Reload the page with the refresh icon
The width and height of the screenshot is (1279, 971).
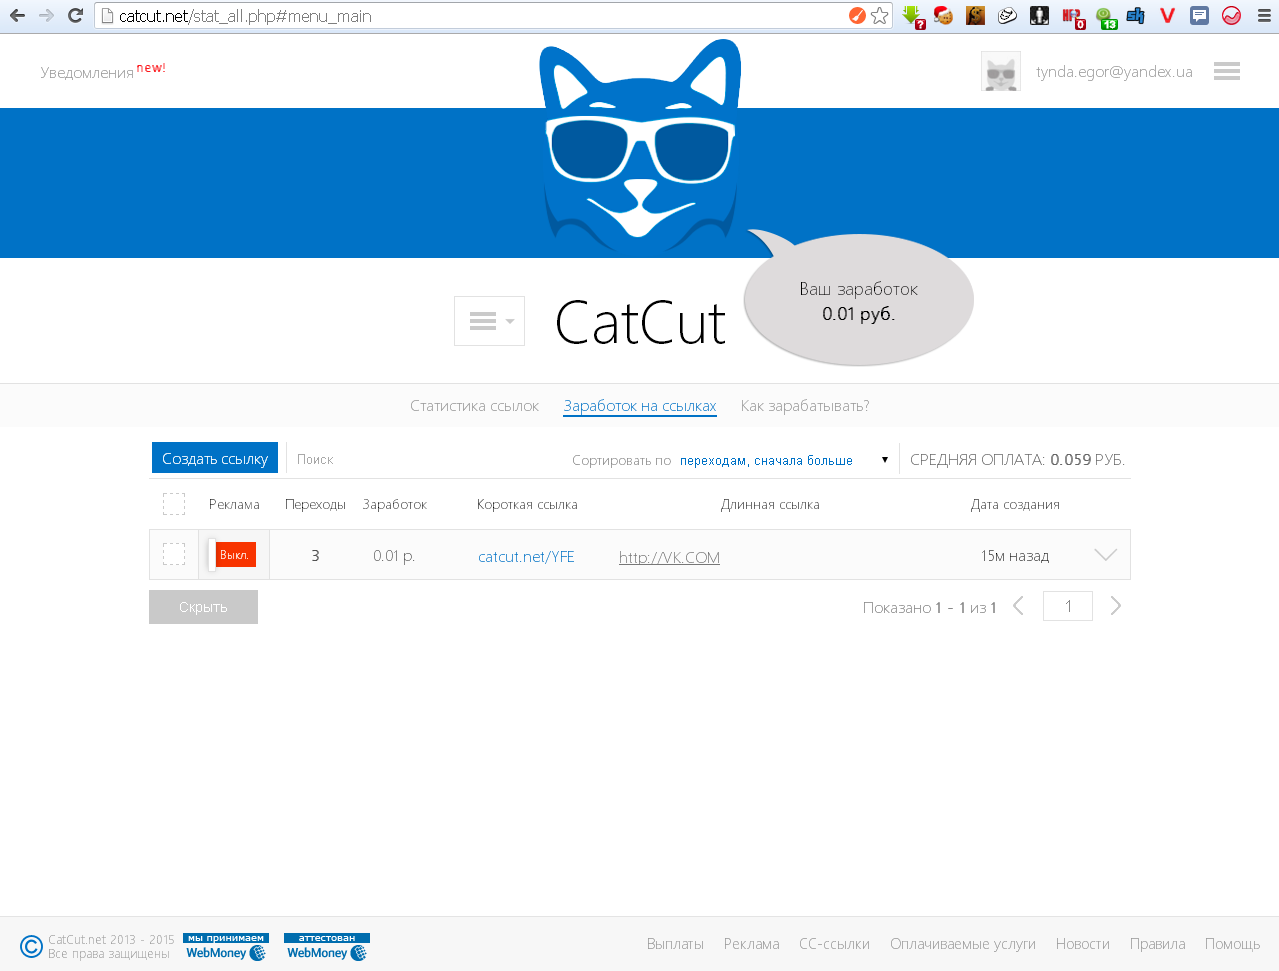pos(75,15)
